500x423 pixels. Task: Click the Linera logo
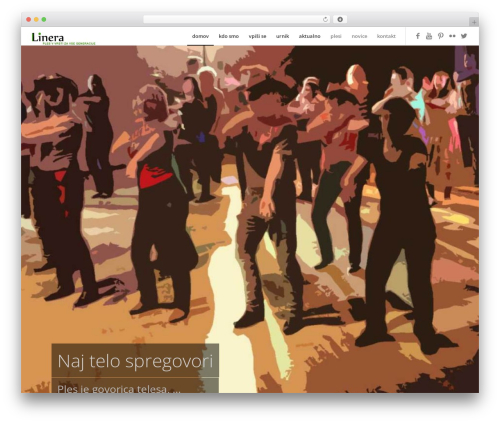coord(63,38)
